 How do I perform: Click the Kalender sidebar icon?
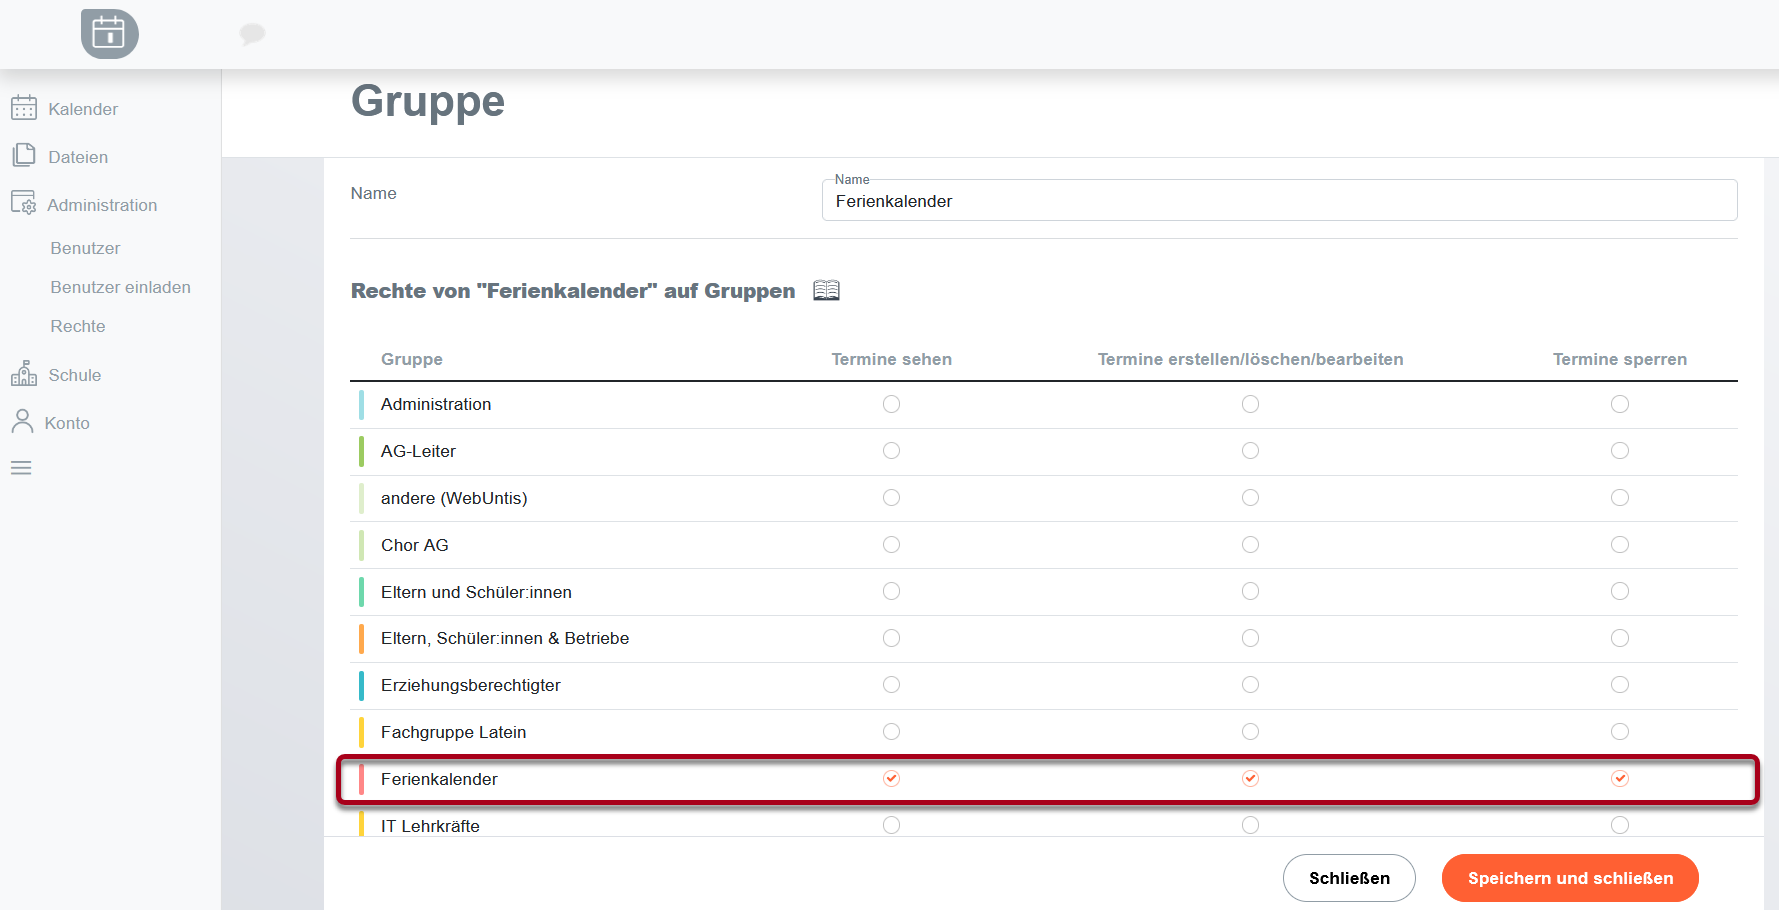click(x=24, y=108)
